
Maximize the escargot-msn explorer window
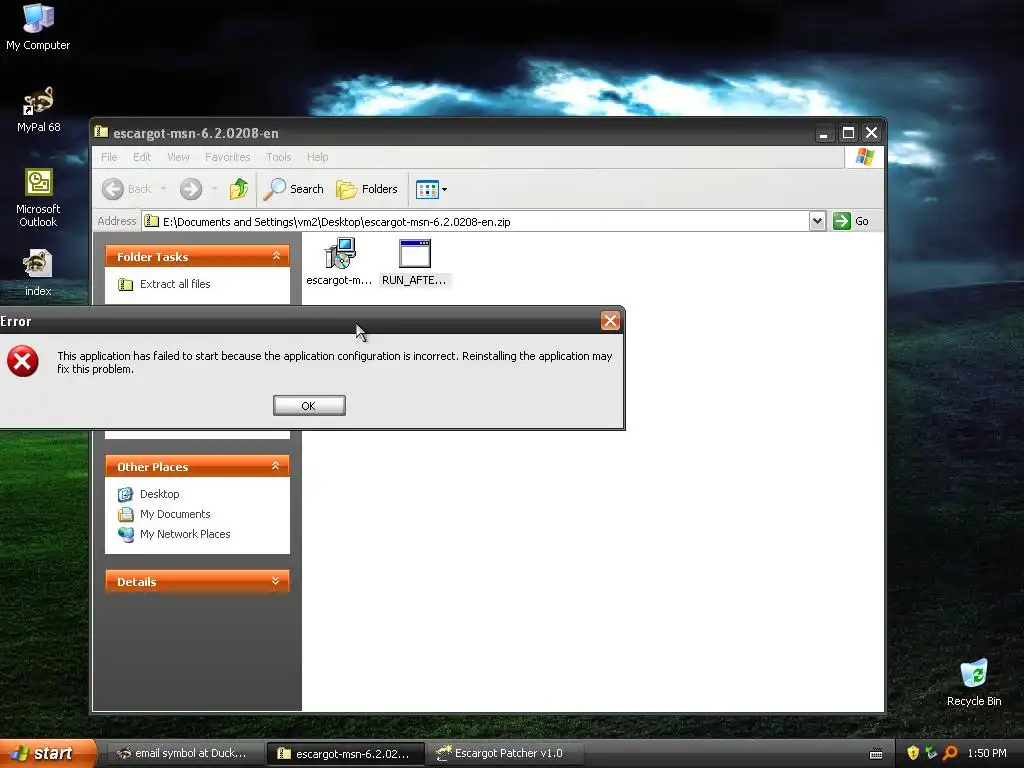click(848, 133)
